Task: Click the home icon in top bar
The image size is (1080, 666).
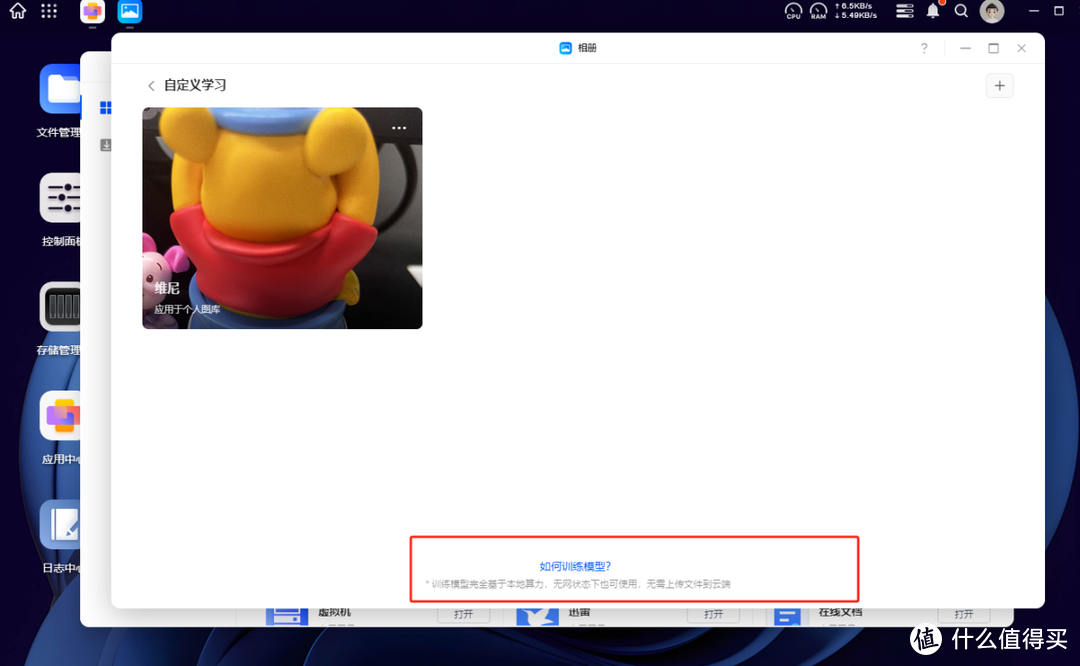Action: coord(17,11)
